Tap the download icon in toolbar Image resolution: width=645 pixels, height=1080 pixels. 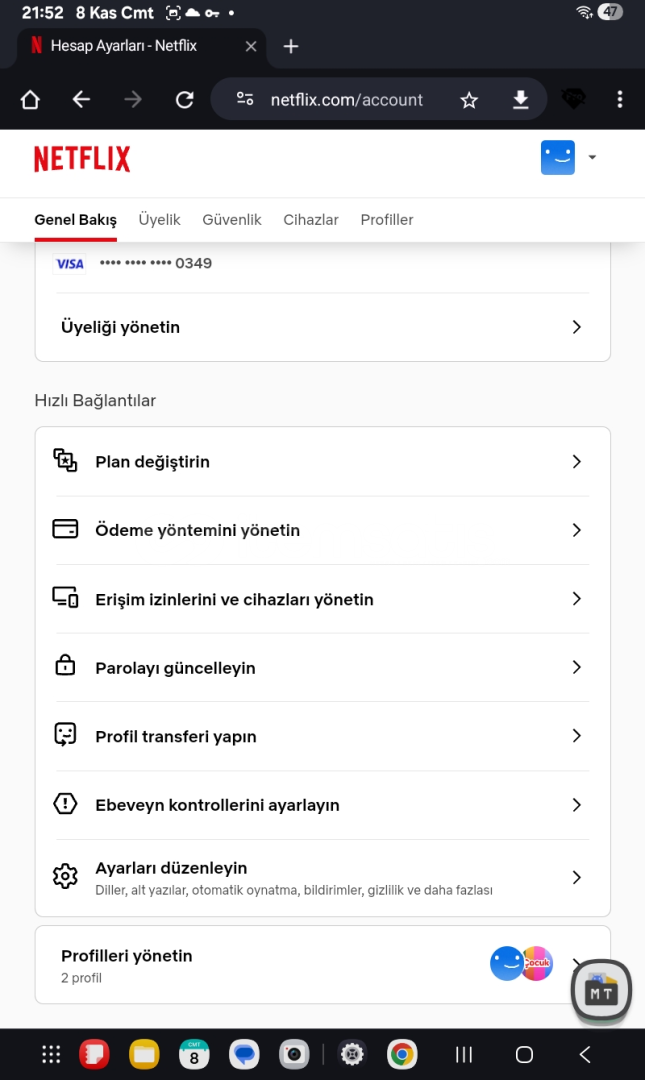520,99
